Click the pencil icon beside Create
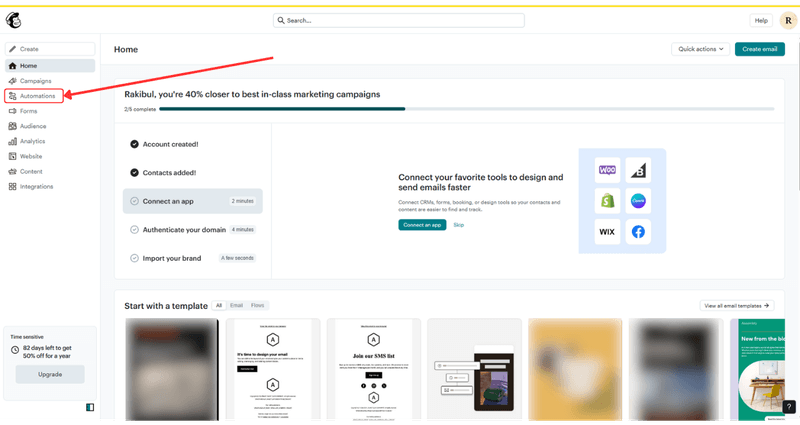This screenshot has width=800, height=425. coord(13,49)
